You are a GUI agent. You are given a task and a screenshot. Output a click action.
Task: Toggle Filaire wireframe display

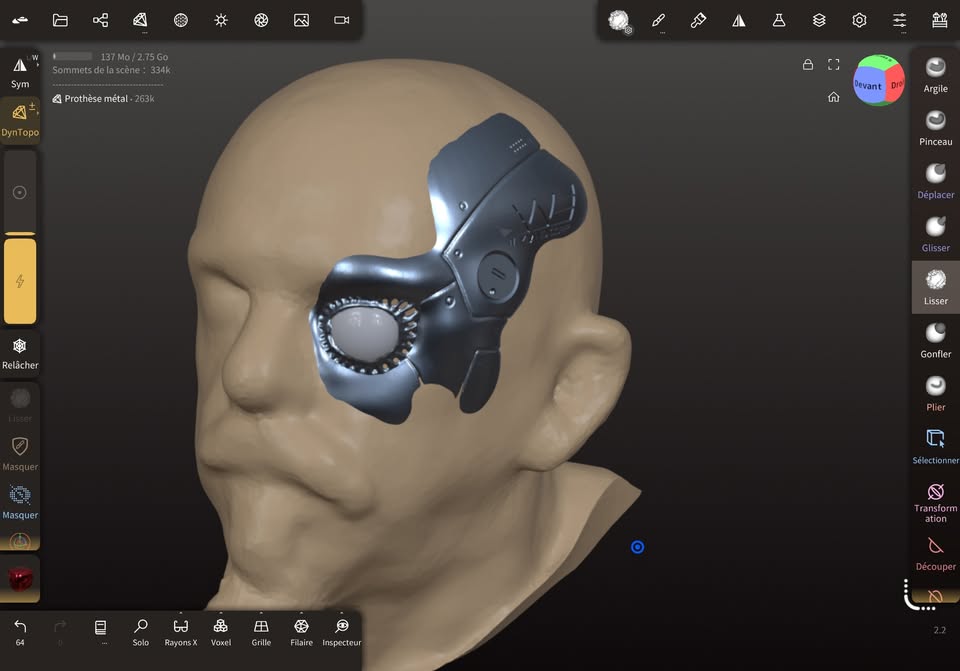[301, 630]
